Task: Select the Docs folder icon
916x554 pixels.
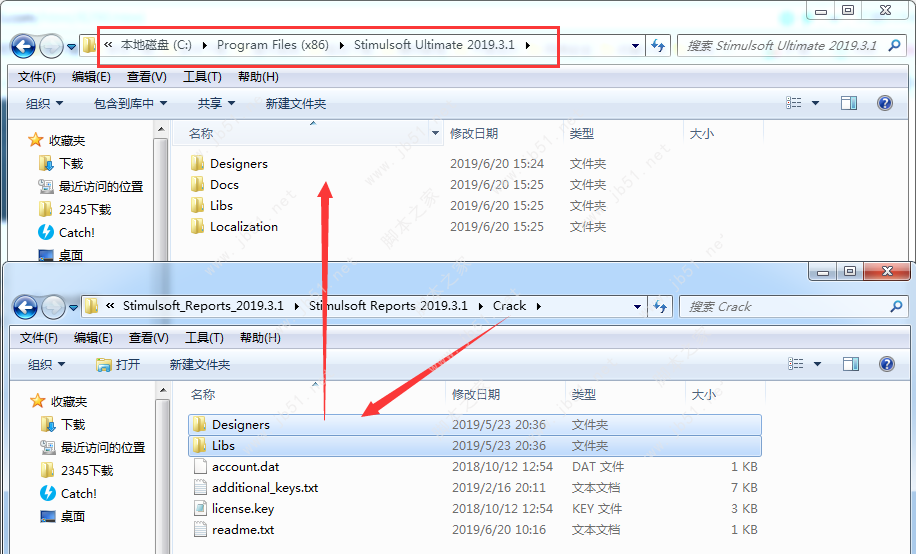Action: pyautogui.click(x=197, y=184)
